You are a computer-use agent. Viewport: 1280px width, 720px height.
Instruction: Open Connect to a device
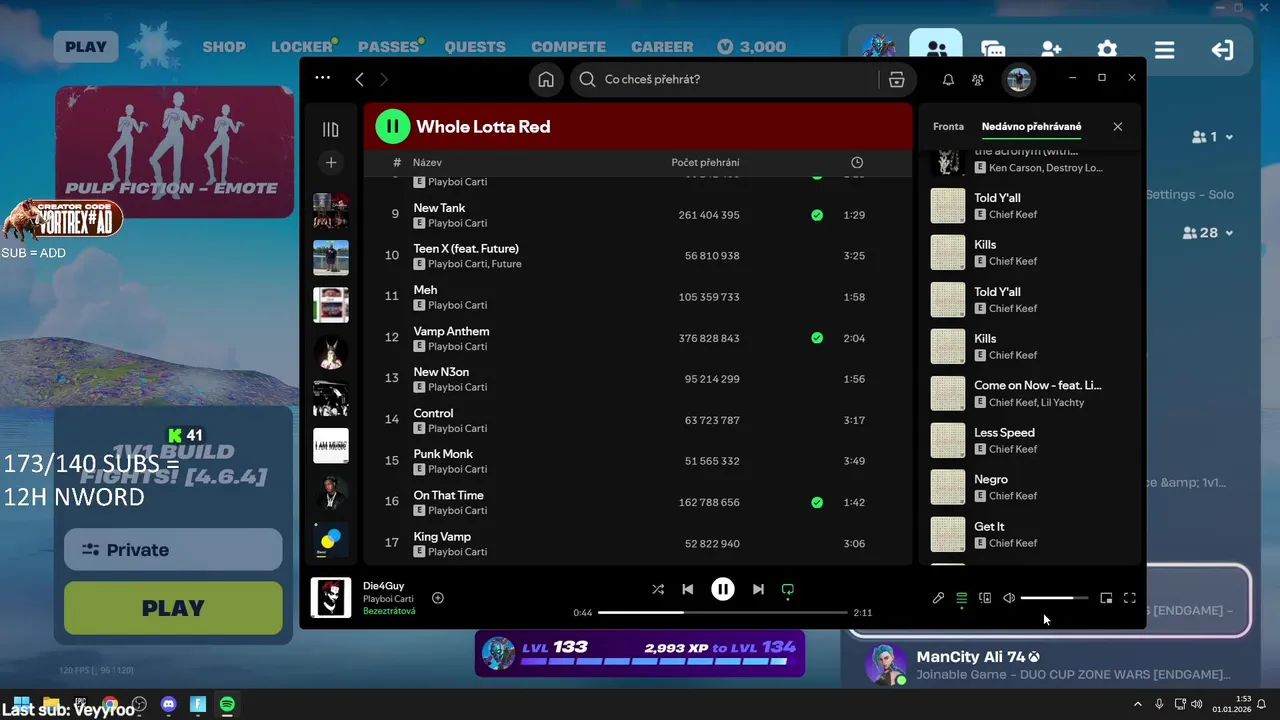[985, 598]
